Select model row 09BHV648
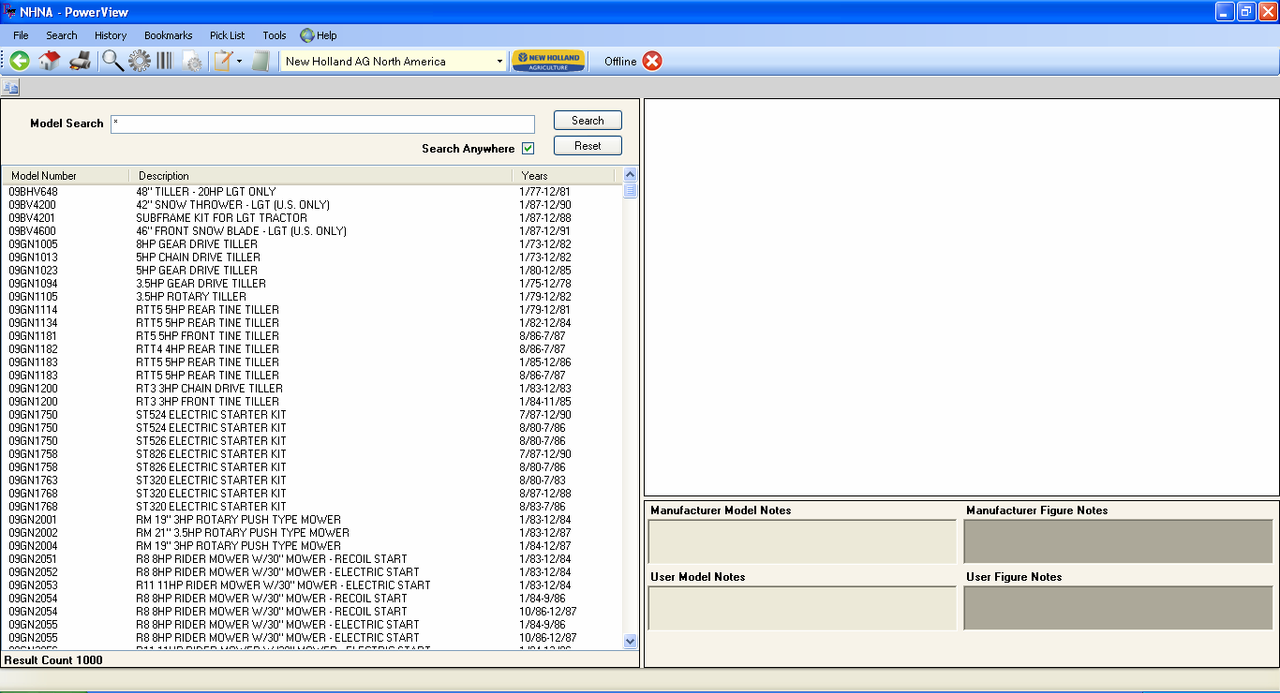Screen dimensions: 1280x693 312,192
